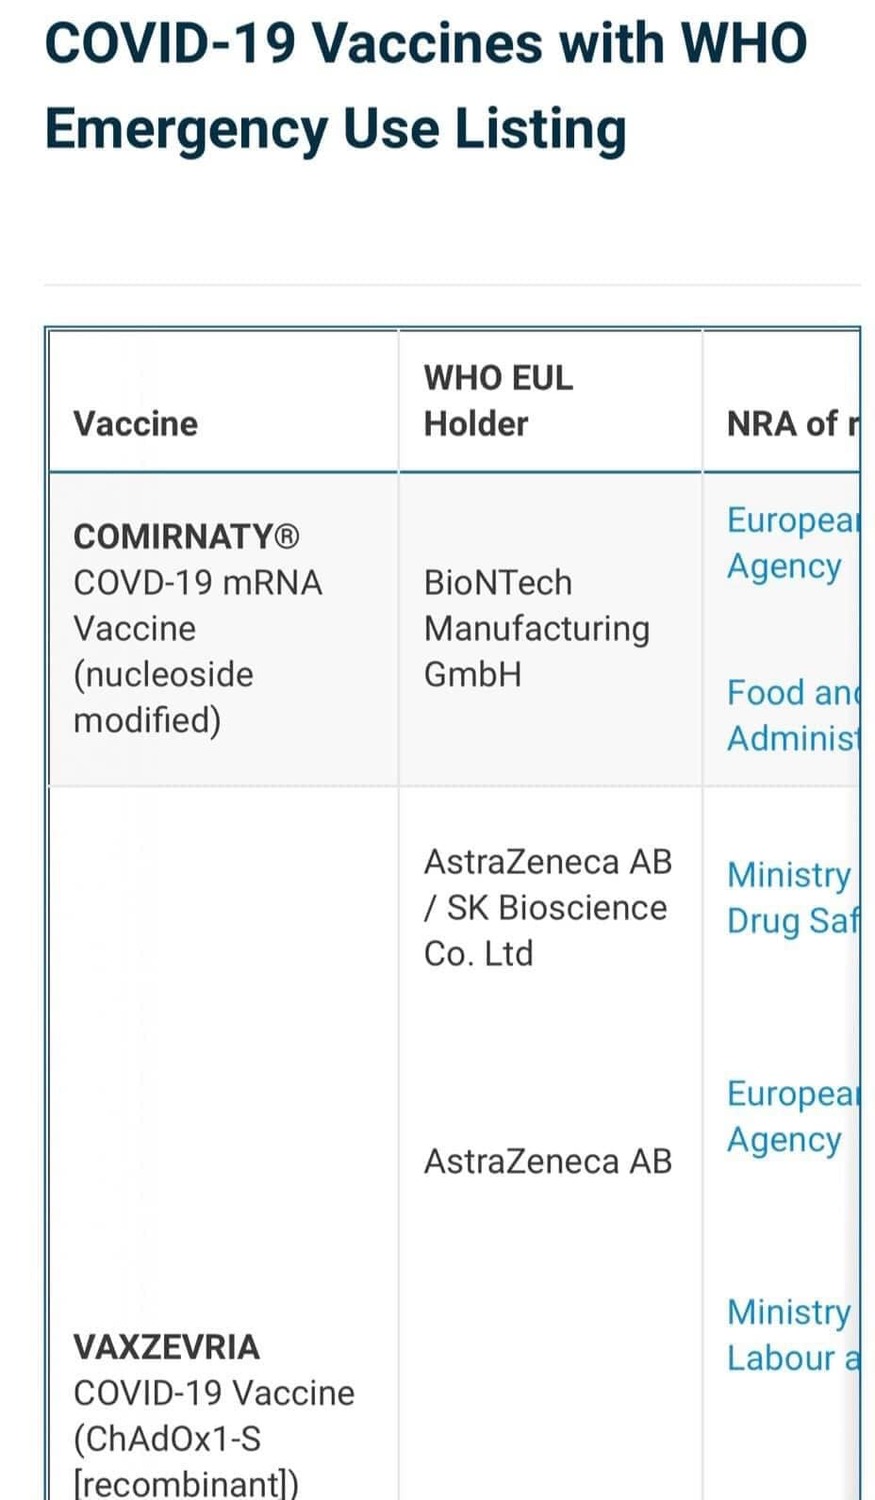875x1500 pixels.
Task: Click the SK Bioscience Co. Ltd text
Action: (545, 930)
